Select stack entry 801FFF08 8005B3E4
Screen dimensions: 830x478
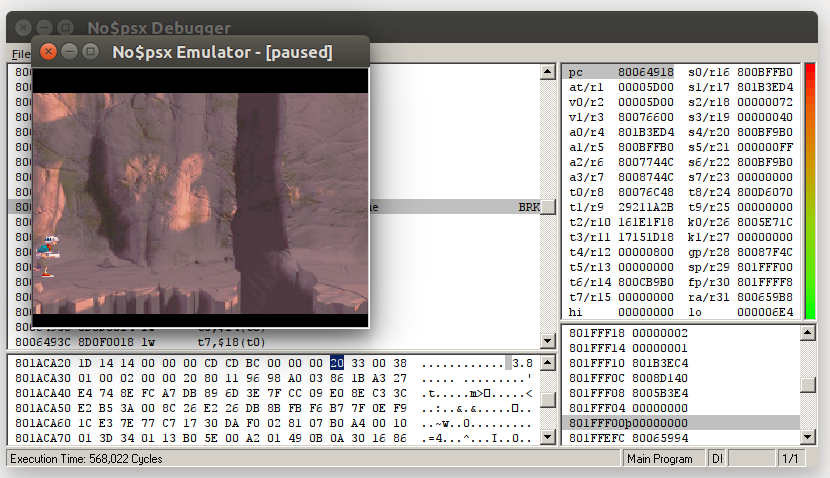(628, 393)
